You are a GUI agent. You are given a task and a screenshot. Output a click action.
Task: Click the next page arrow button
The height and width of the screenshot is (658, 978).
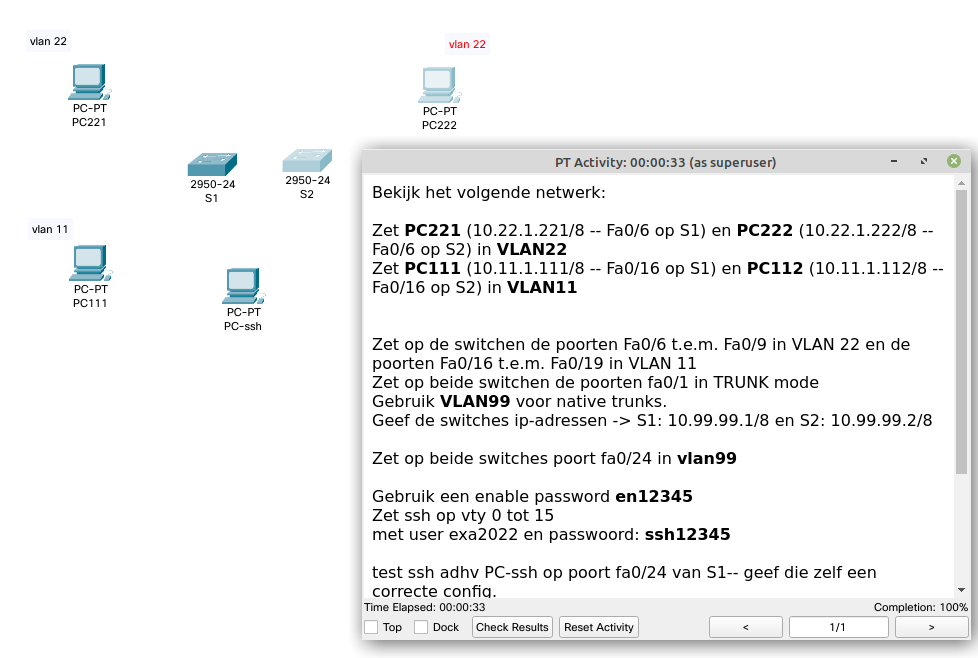click(931, 627)
